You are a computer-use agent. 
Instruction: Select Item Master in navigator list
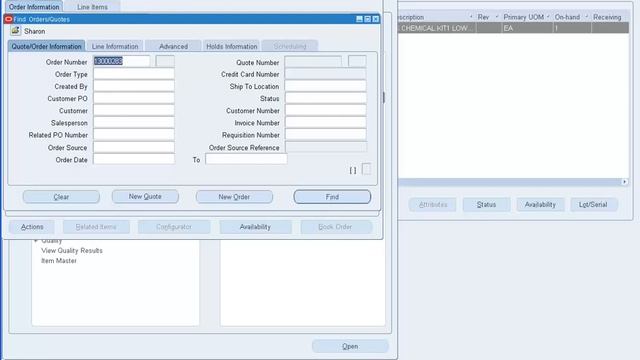59,260
